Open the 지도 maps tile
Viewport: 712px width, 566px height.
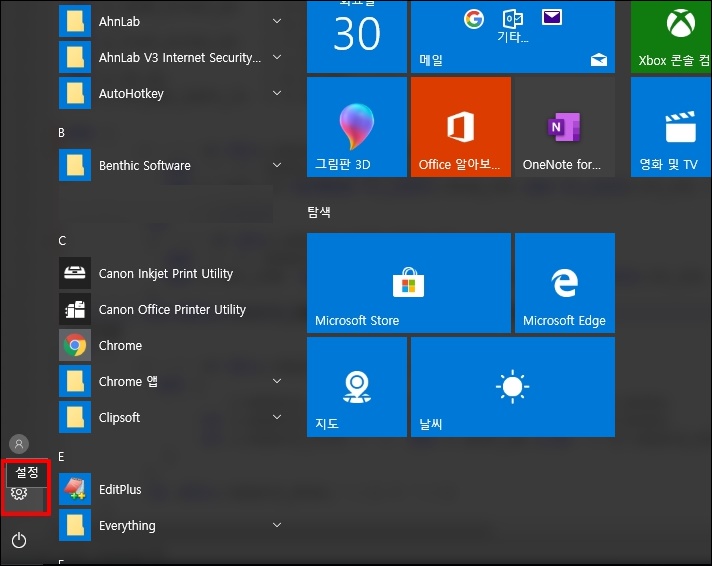pyautogui.click(x=357, y=387)
